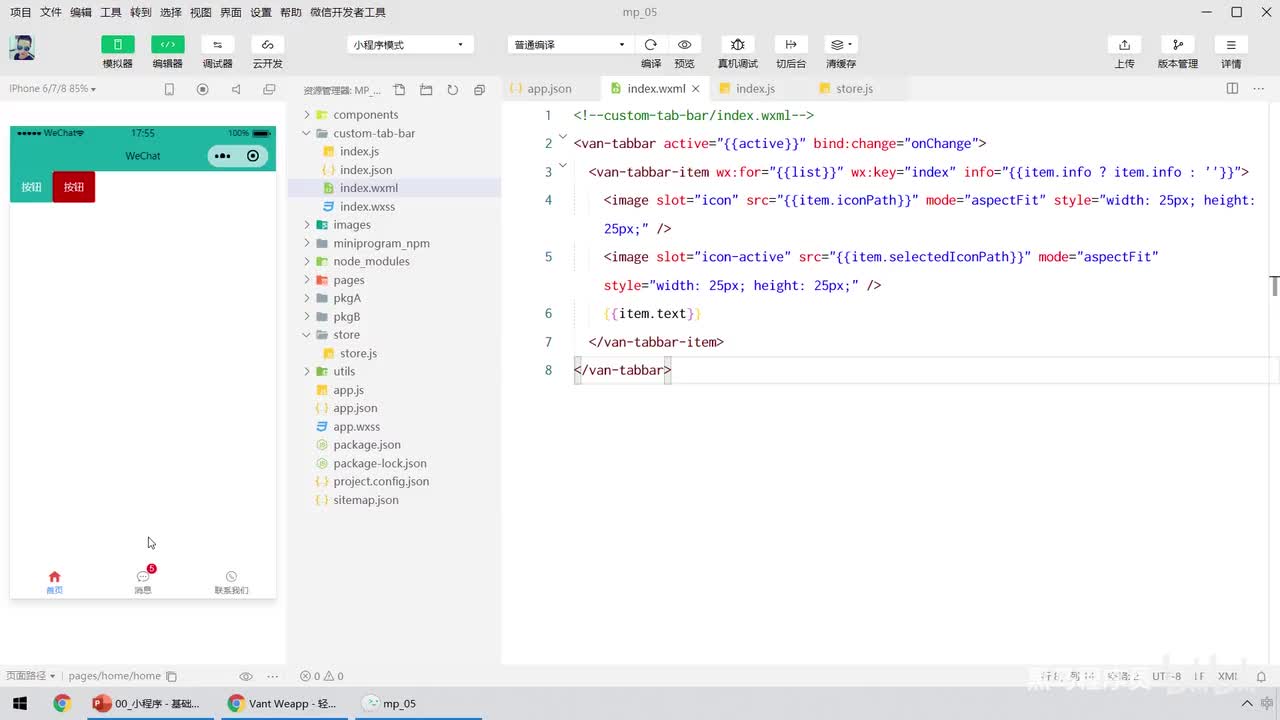Image resolution: width=1280 pixels, height=720 pixels.
Task: Open the 工具 menu
Action: [x=111, y=12]
